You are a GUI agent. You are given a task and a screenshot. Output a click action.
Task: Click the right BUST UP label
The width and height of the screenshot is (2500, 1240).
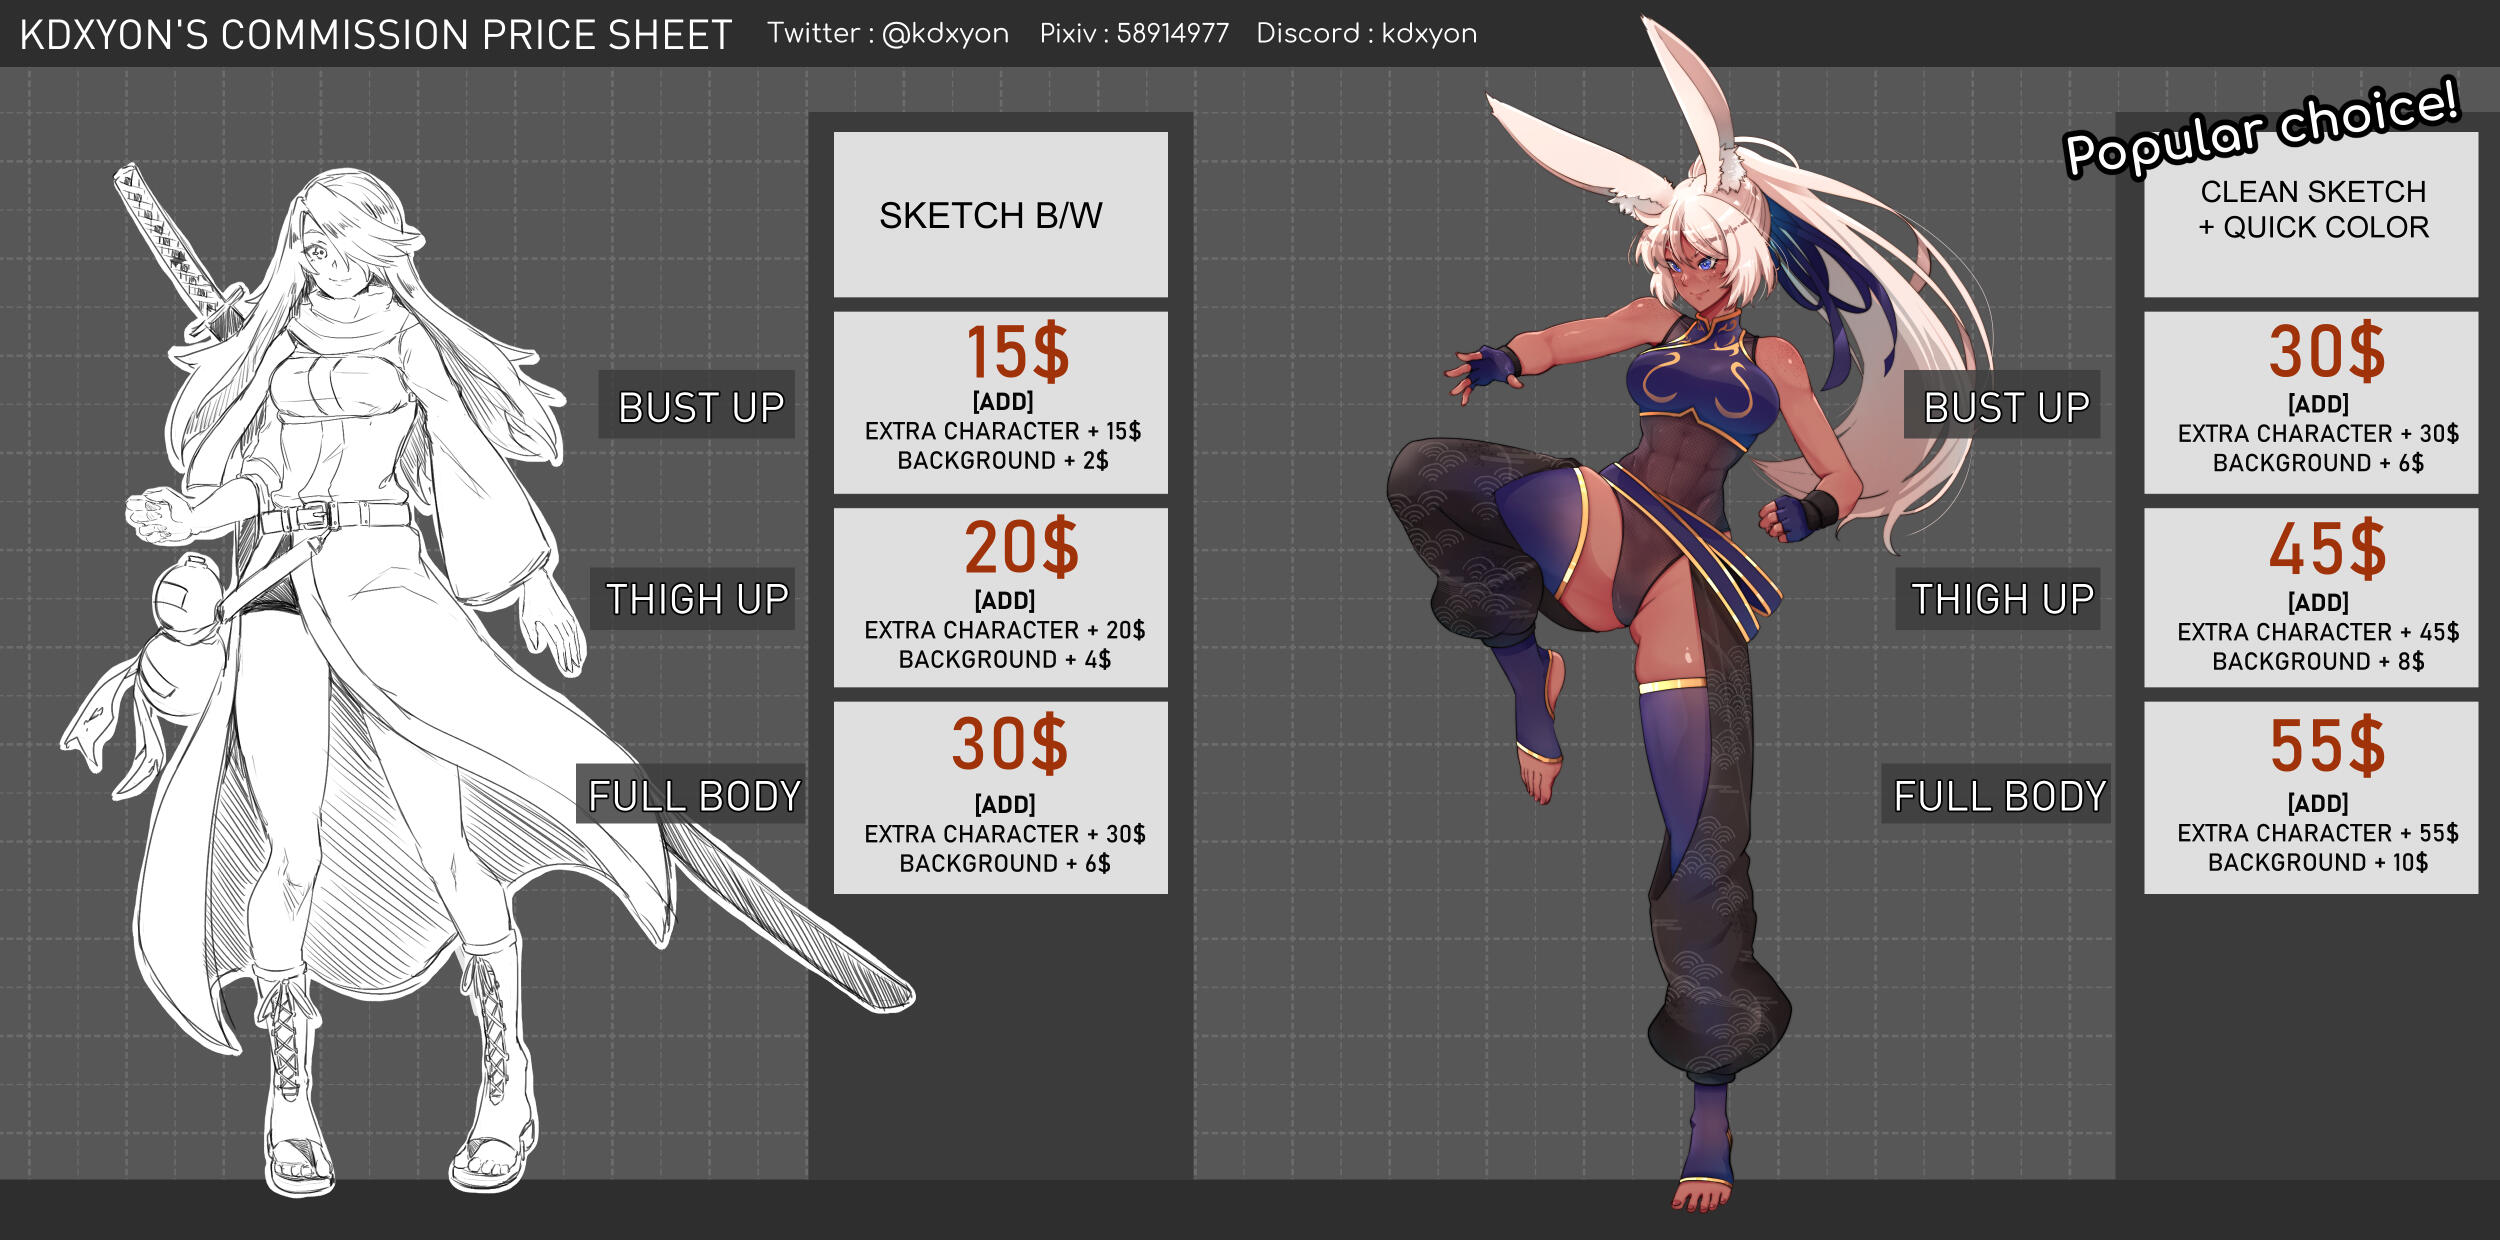[x=2005, y=407]
